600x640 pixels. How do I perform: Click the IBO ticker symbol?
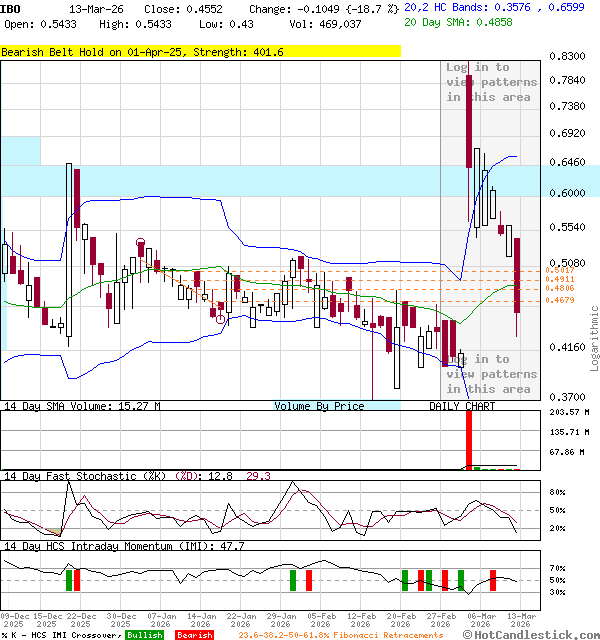pyautogui.click(x=11, y=8)
